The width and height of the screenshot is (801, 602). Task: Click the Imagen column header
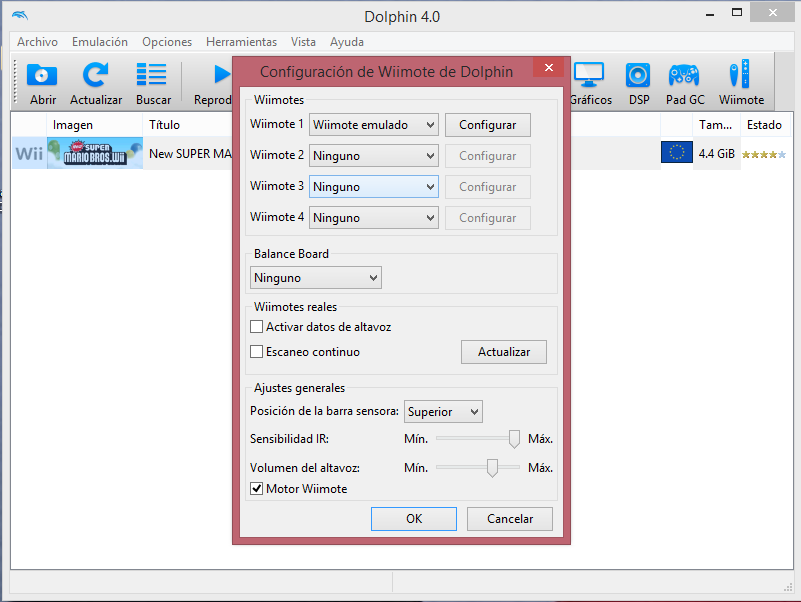point(95,125)
